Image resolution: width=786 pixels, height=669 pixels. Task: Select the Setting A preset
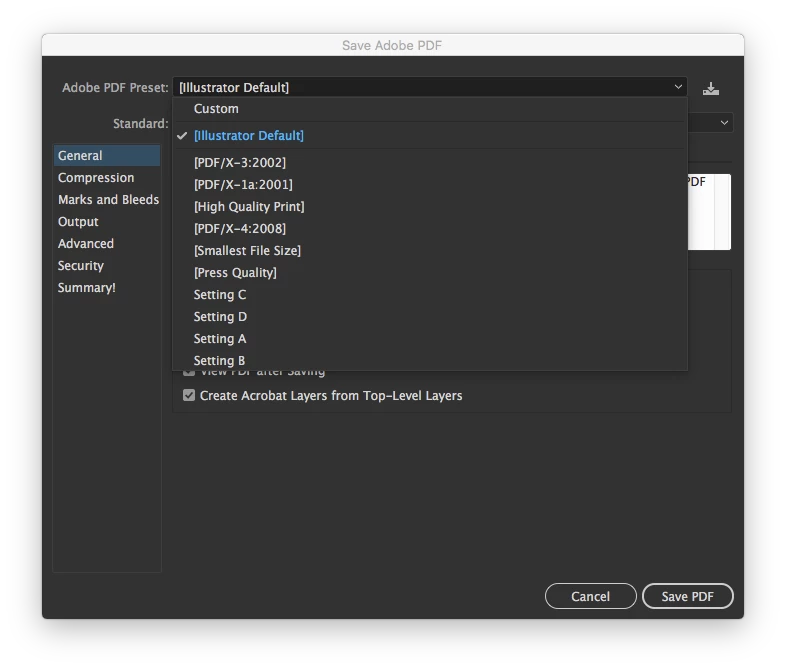pyautogui.click(x=430, y=339)
